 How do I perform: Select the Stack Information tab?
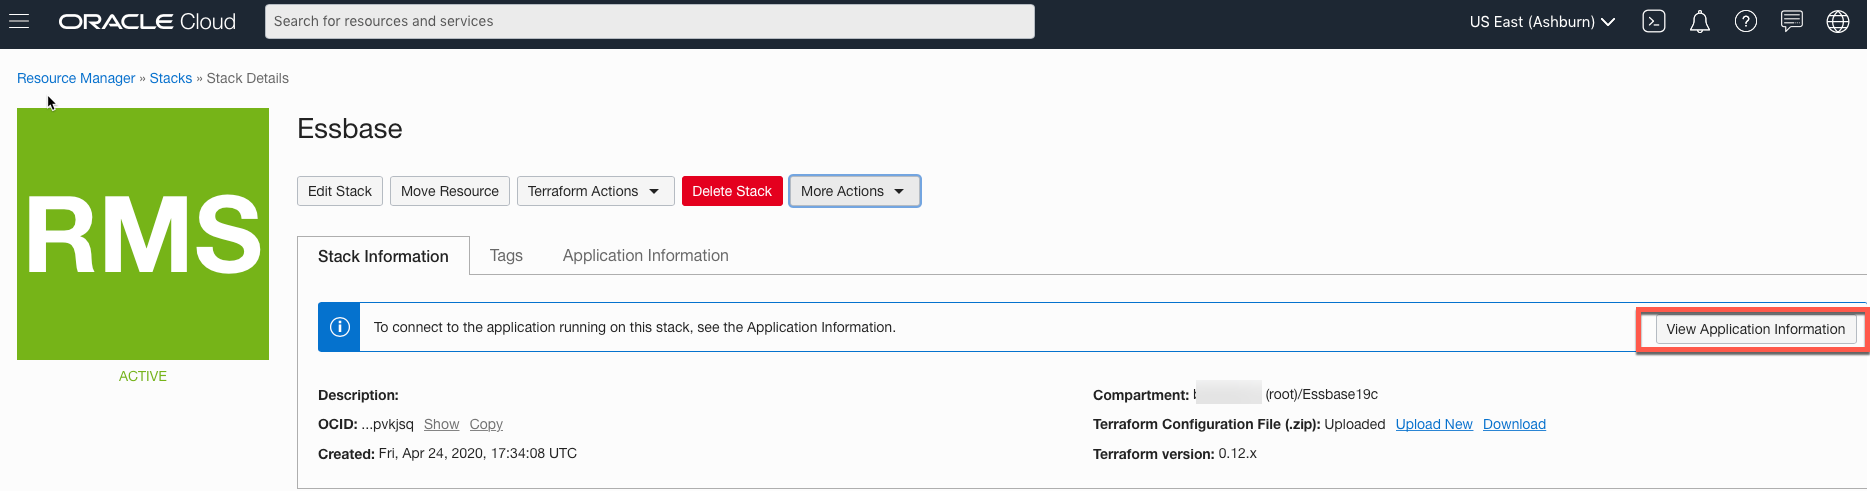coord(383,256)
